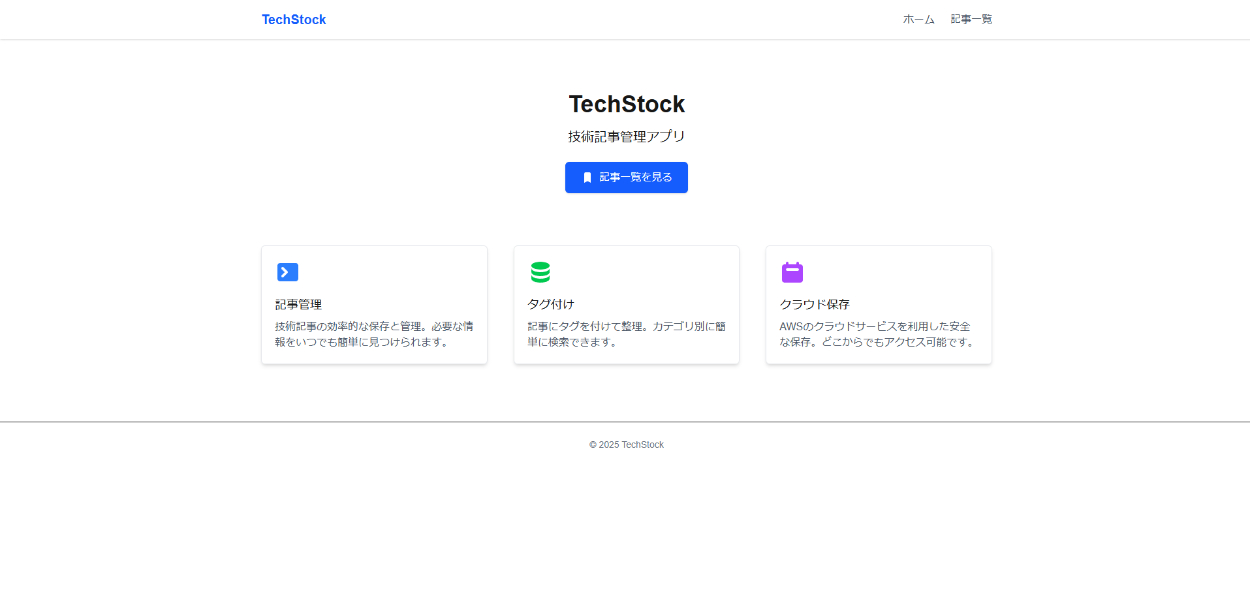Click the description starting with AWSのクラウドサービス
This screenshot has width=1250, height=592.
point(878,334)
